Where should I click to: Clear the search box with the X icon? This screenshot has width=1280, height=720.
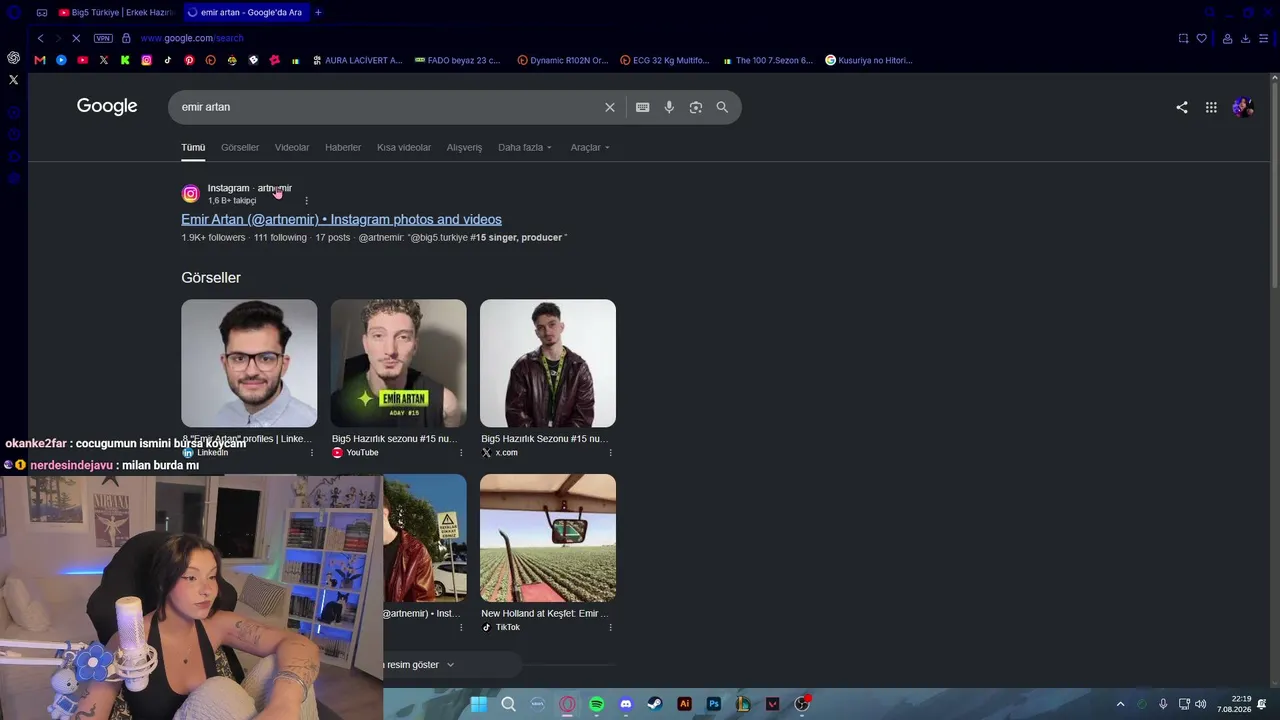coord(610,107)
